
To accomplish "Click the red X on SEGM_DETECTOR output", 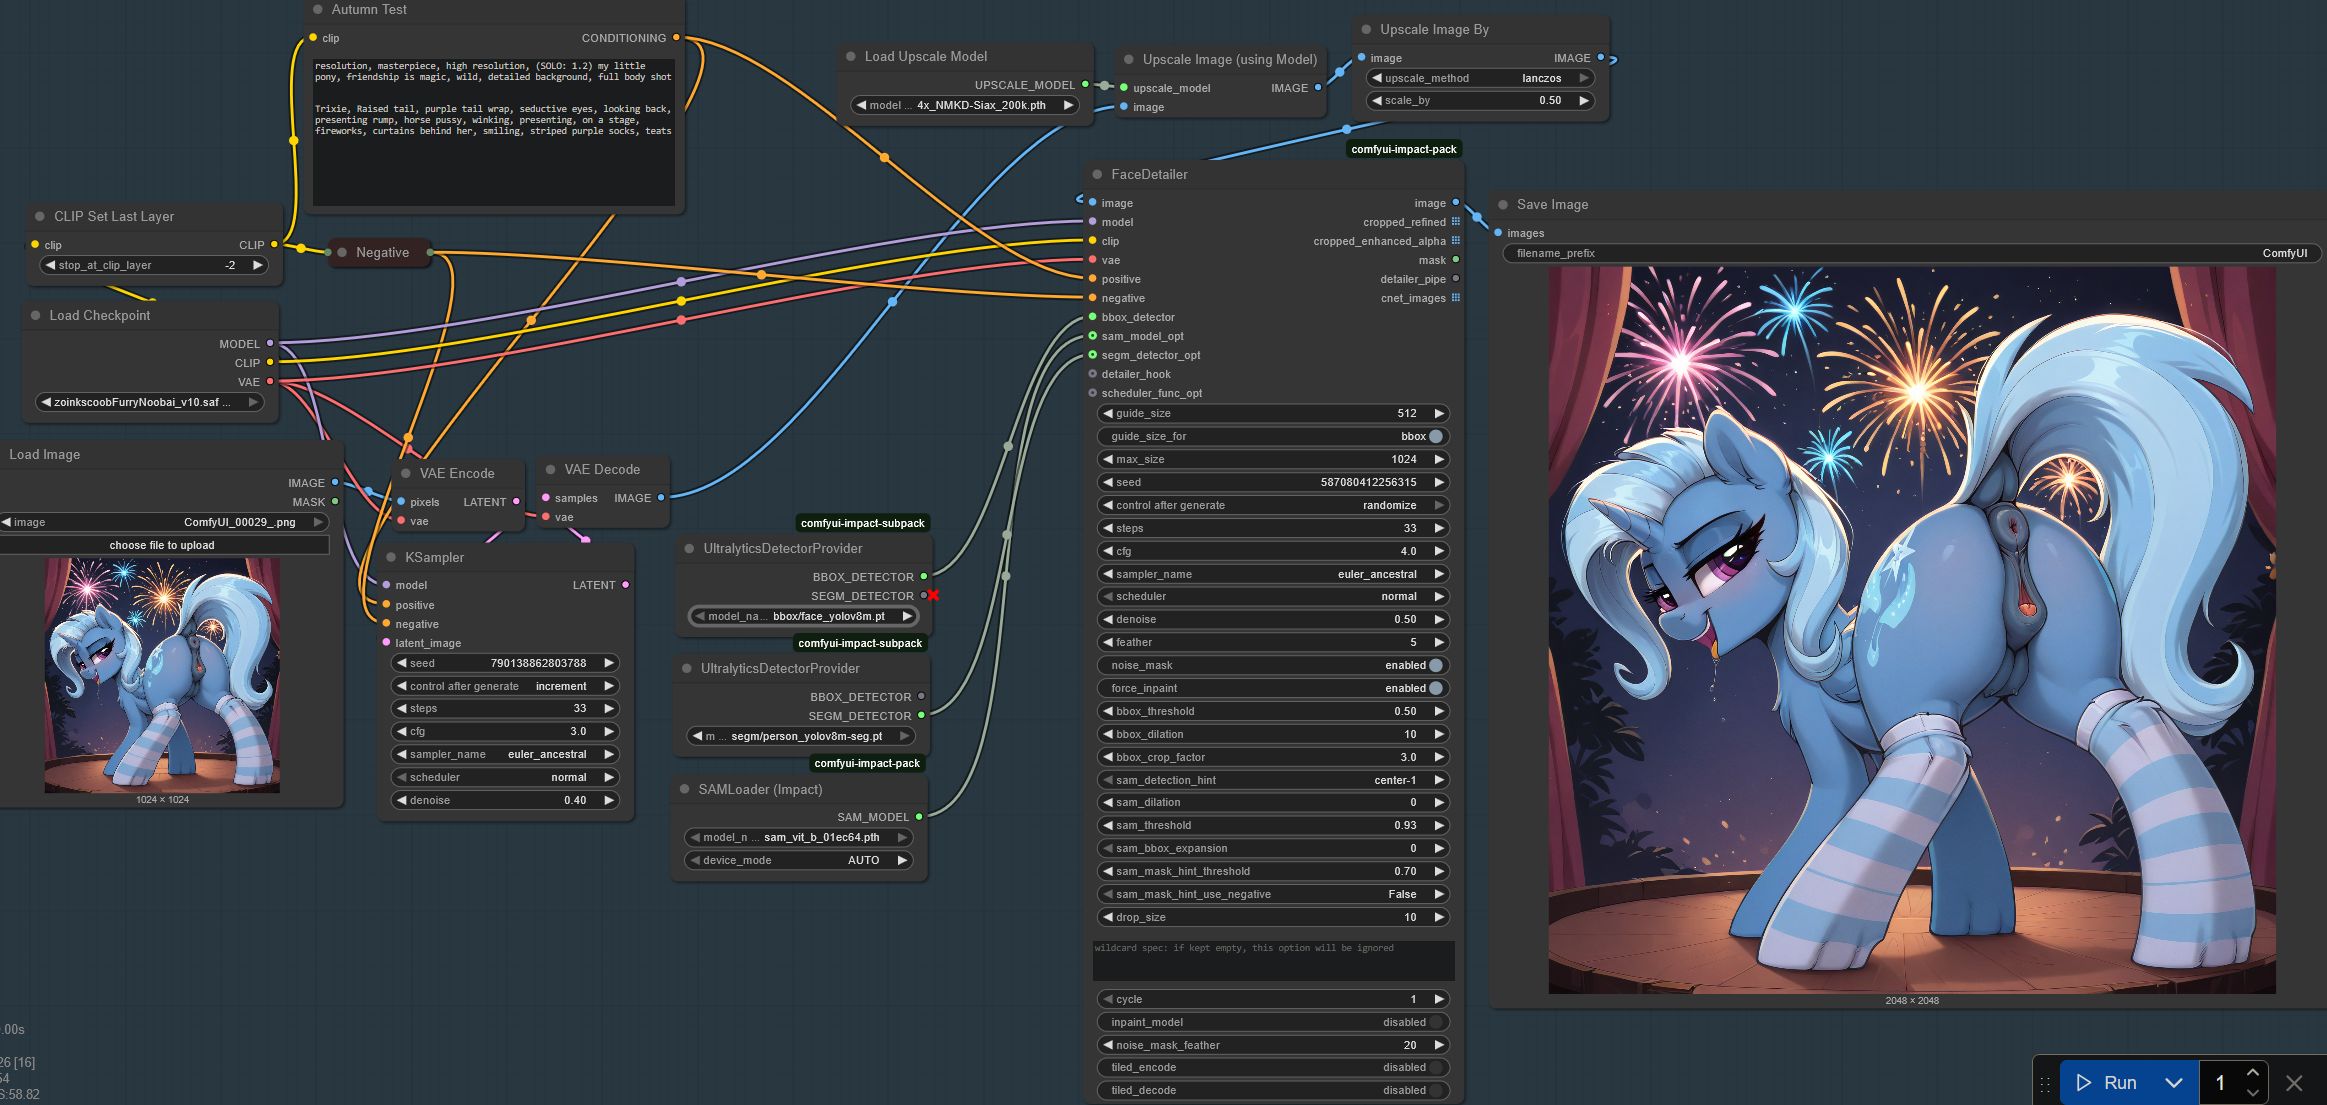I will click(934, 596).
